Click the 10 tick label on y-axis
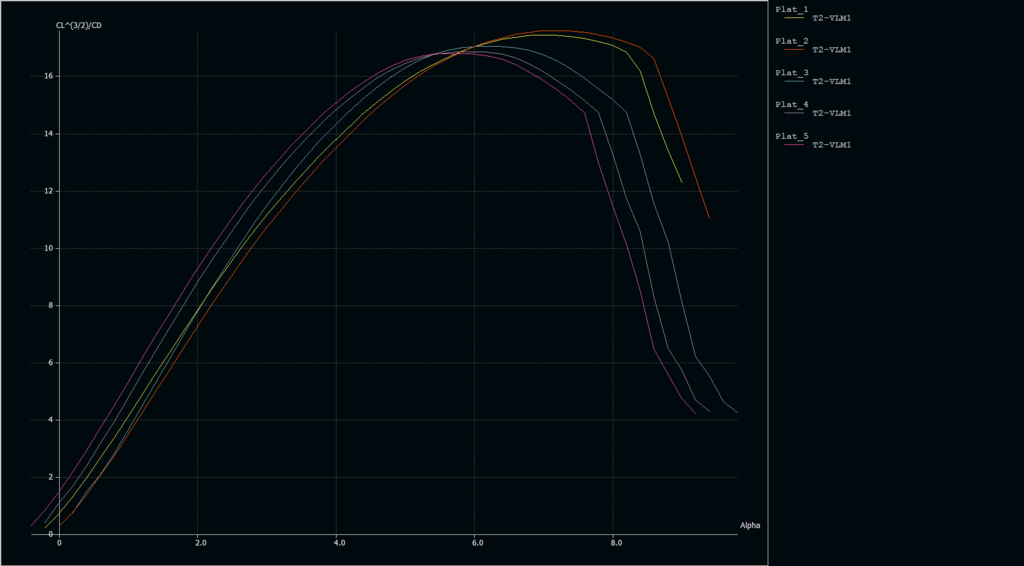Screen dimensions: 1024x566 49,248
